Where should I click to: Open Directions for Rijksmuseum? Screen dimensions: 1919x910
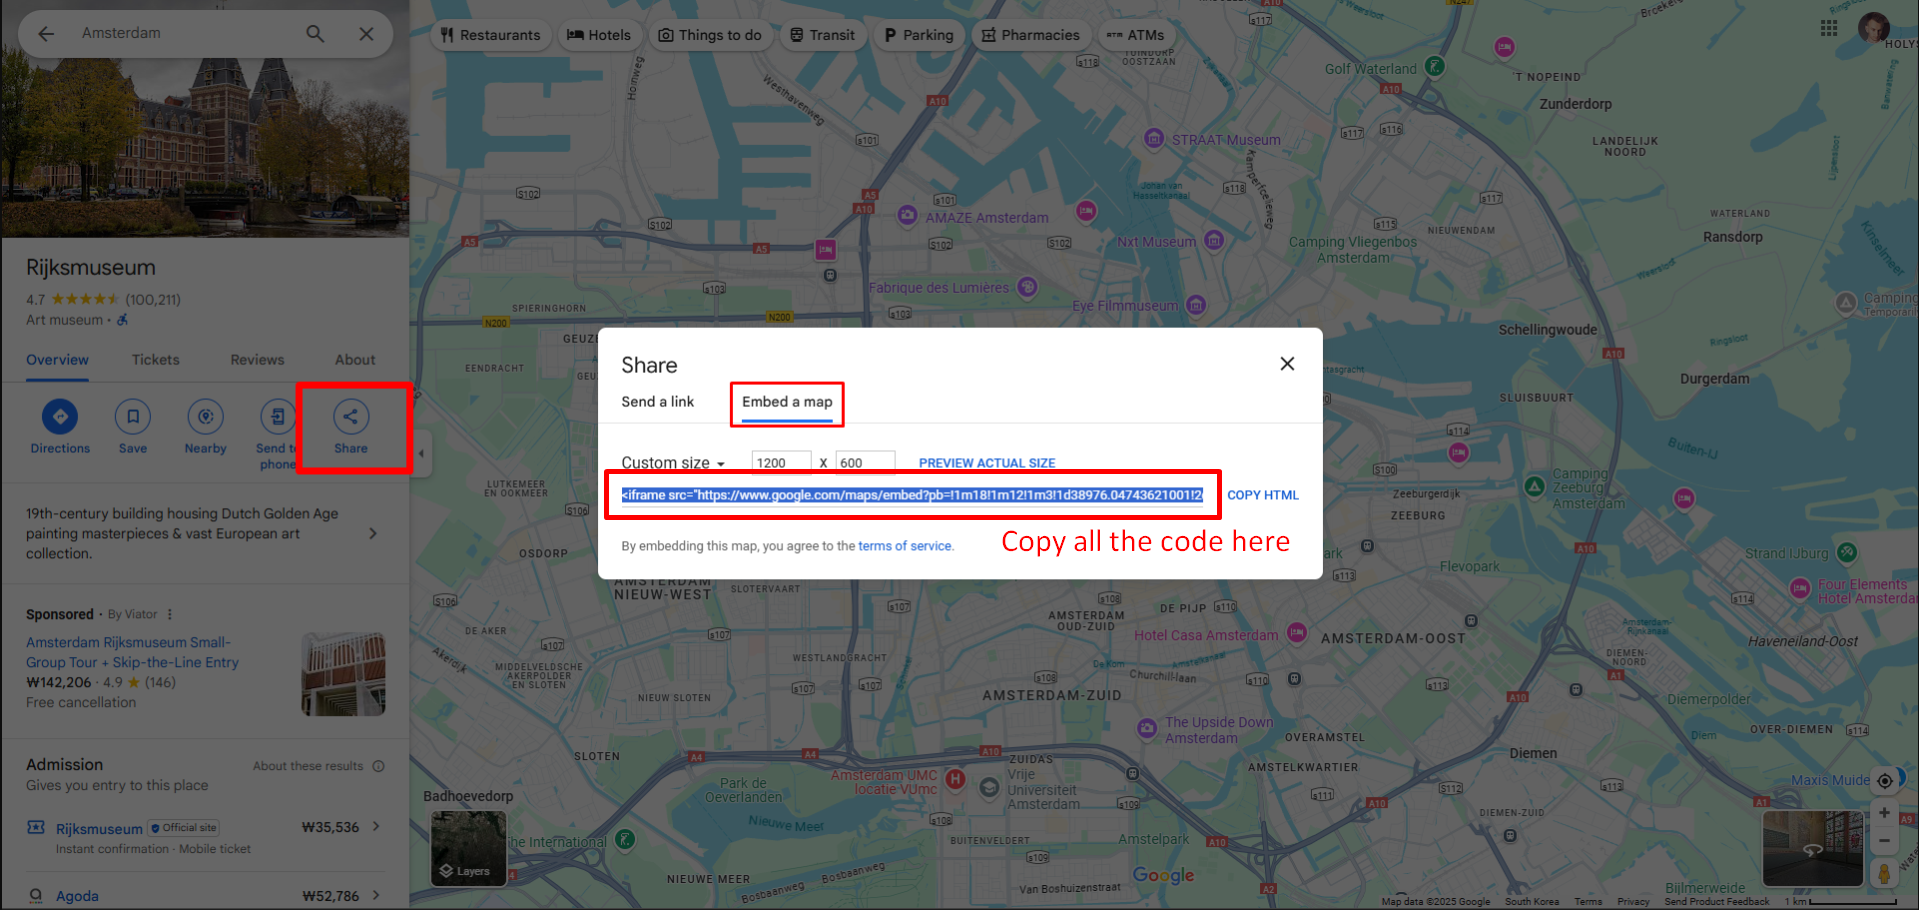60,427
